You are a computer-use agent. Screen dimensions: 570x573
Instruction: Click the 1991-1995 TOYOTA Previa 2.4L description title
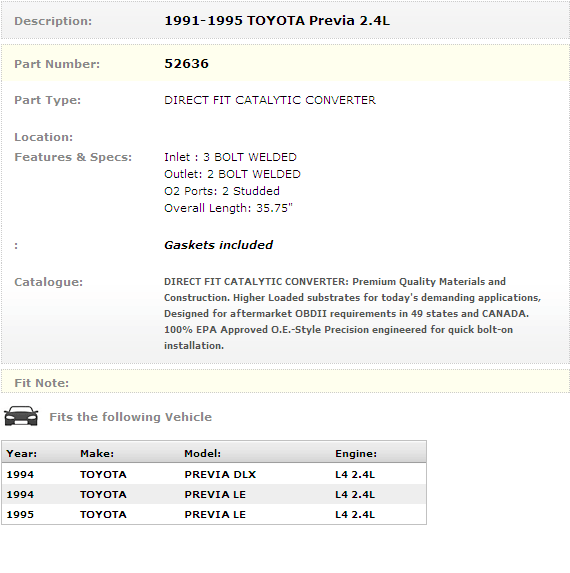277,20
